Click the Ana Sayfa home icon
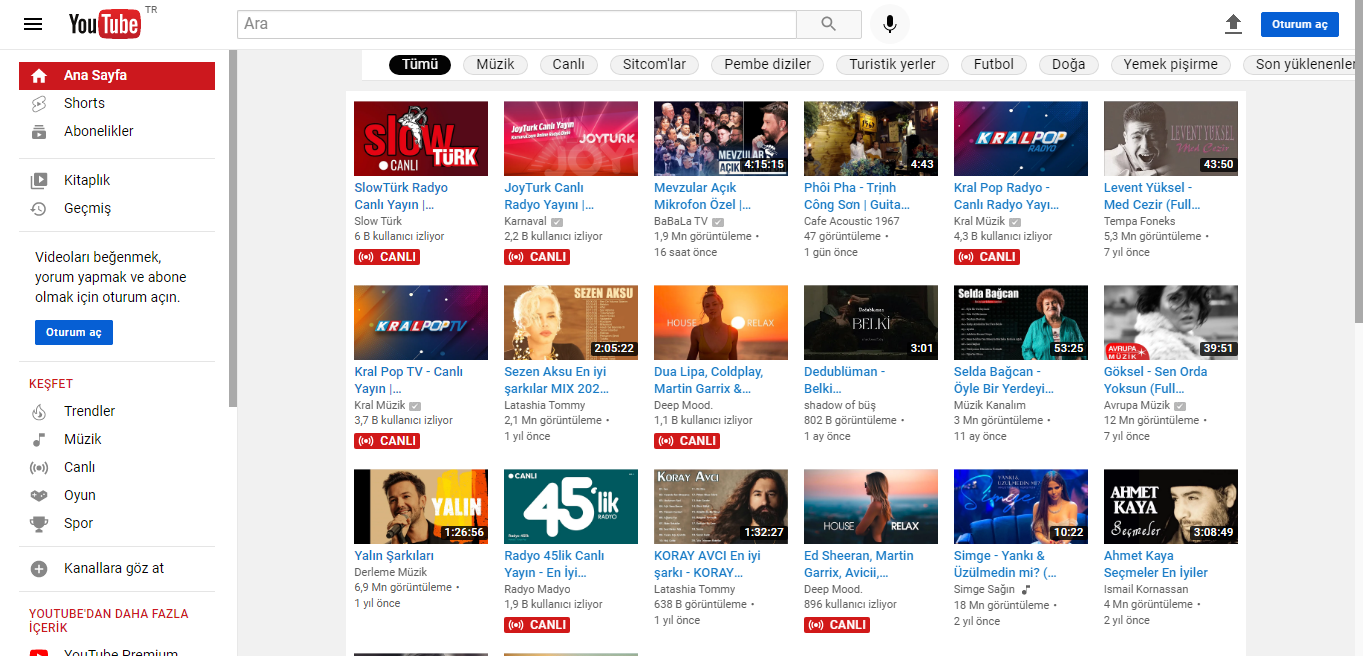This screenshot has height=656, width=1363. (x=39, y=76)
